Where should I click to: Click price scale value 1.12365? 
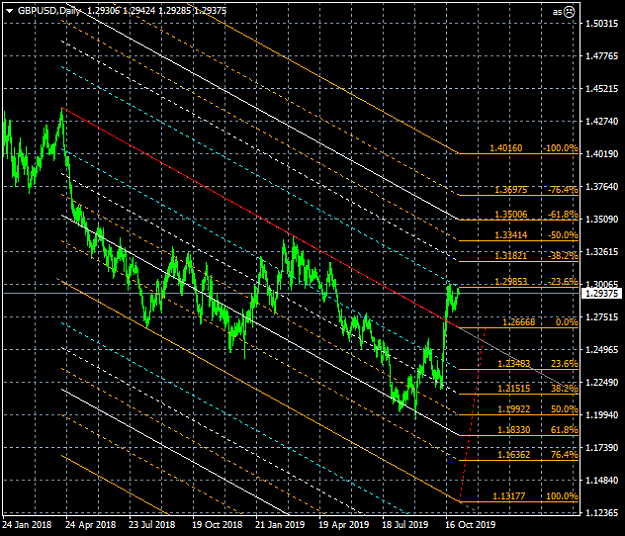tap(601, 513)
